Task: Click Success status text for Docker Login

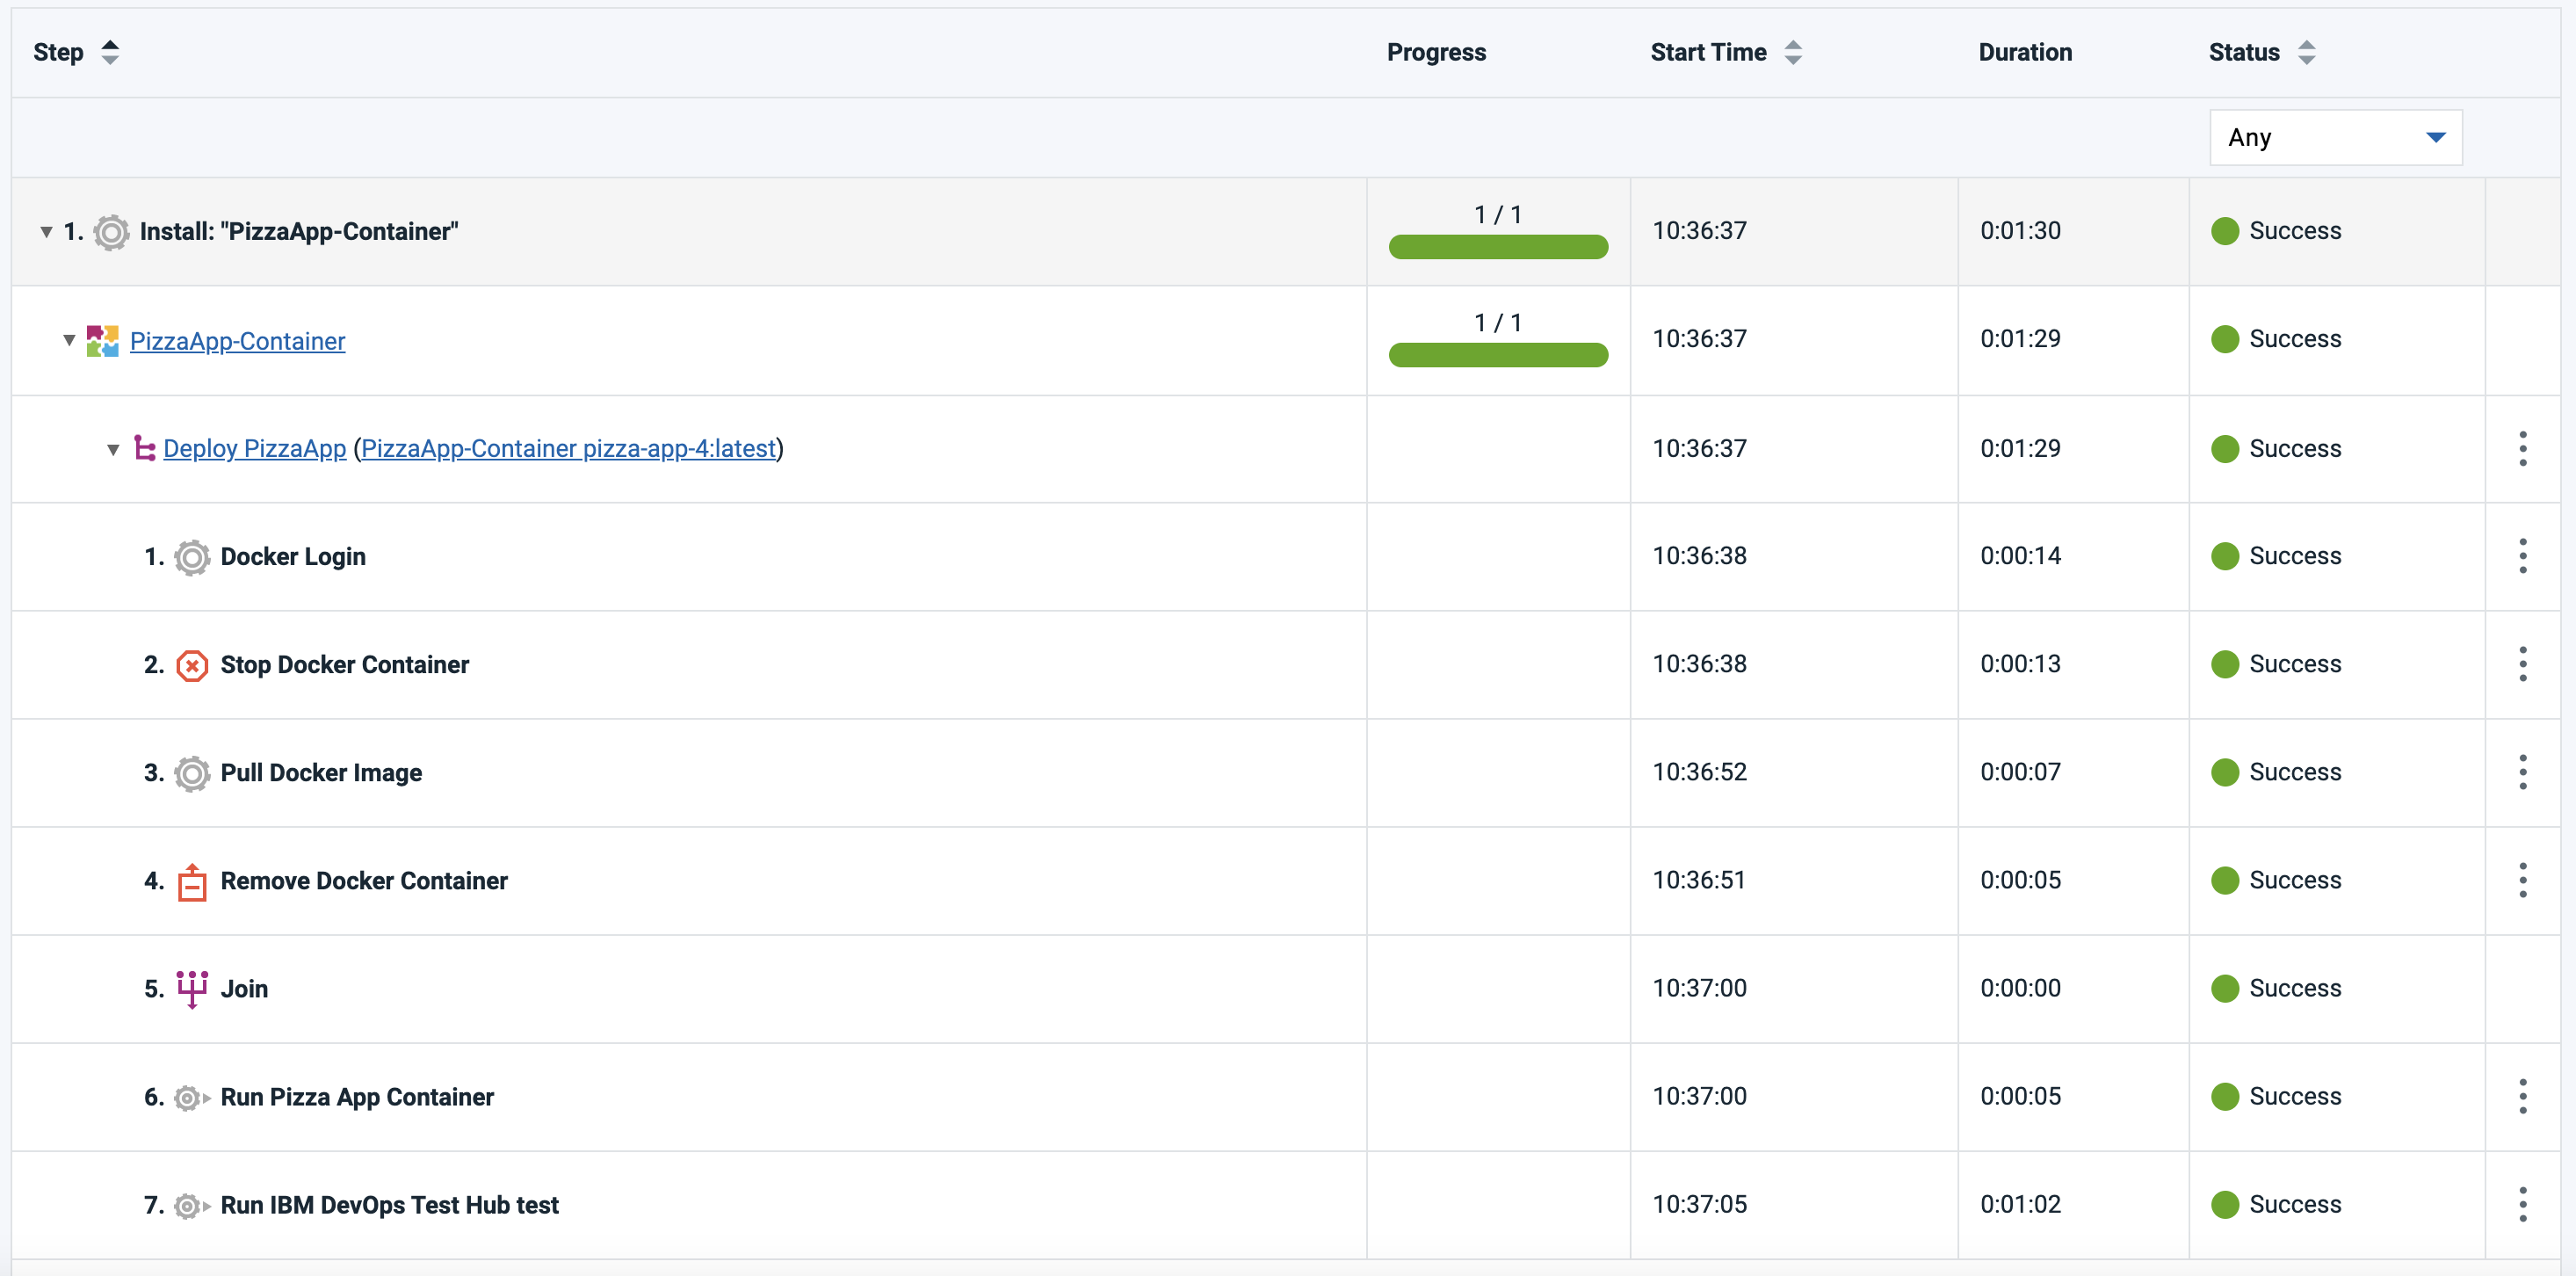Action: pos(2295,556)
